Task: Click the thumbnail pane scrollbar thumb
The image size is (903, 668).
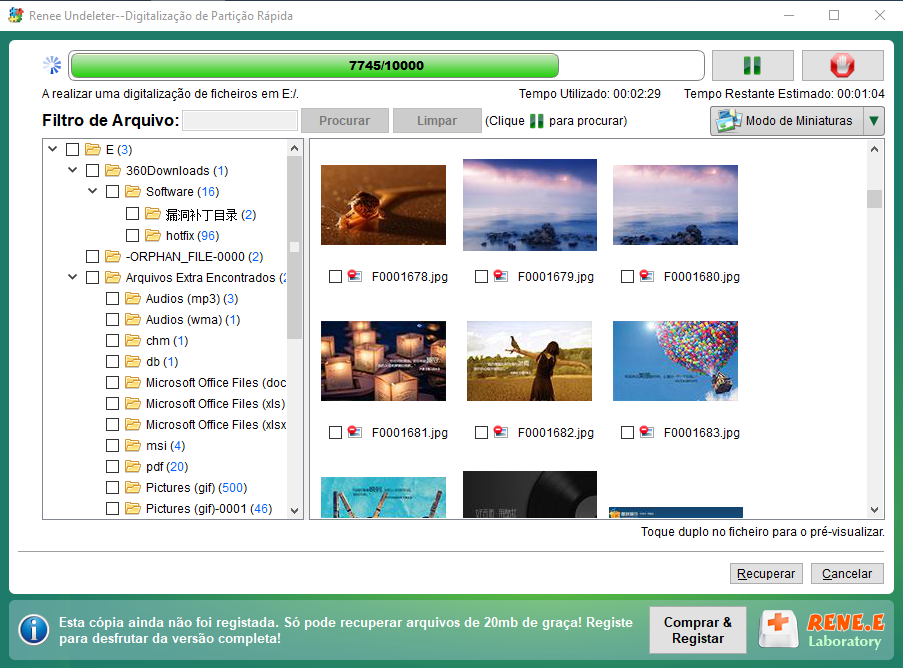Action: [x=874, y=199]
